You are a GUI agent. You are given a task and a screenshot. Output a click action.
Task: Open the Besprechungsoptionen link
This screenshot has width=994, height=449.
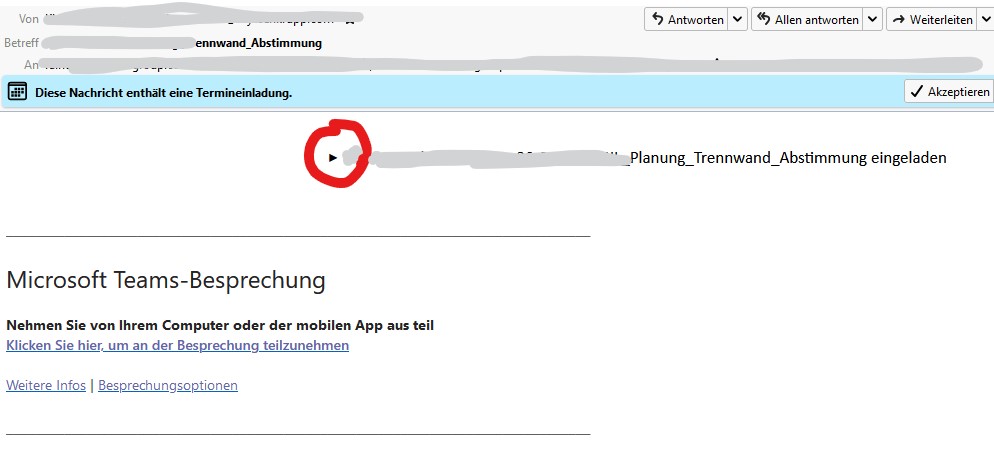point(168,386)
